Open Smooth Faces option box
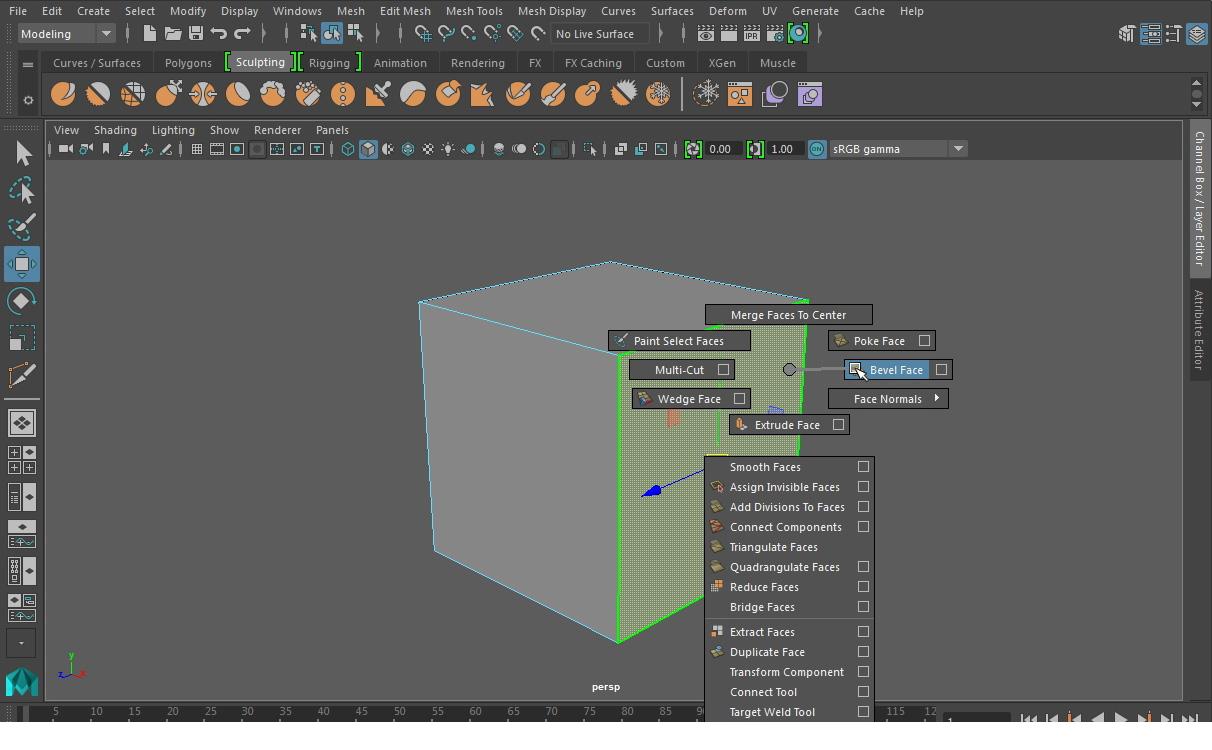Viewport: 1212px width, 750px height. point(863,467)
